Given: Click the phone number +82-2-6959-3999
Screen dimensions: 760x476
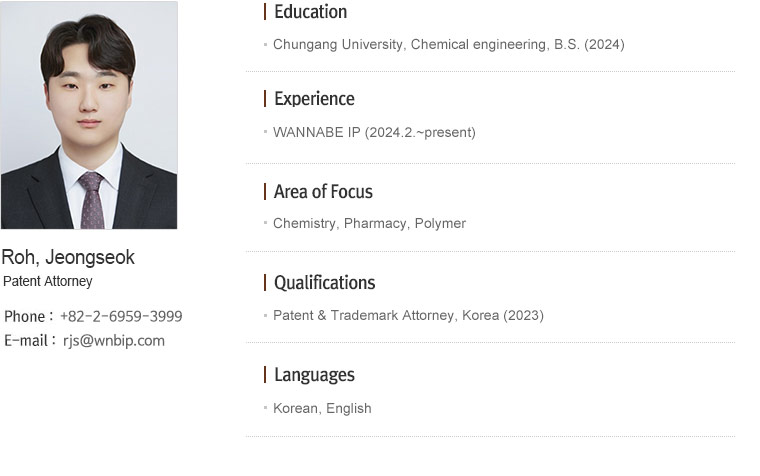Looking at the screenshot, I should click(121, 317).
